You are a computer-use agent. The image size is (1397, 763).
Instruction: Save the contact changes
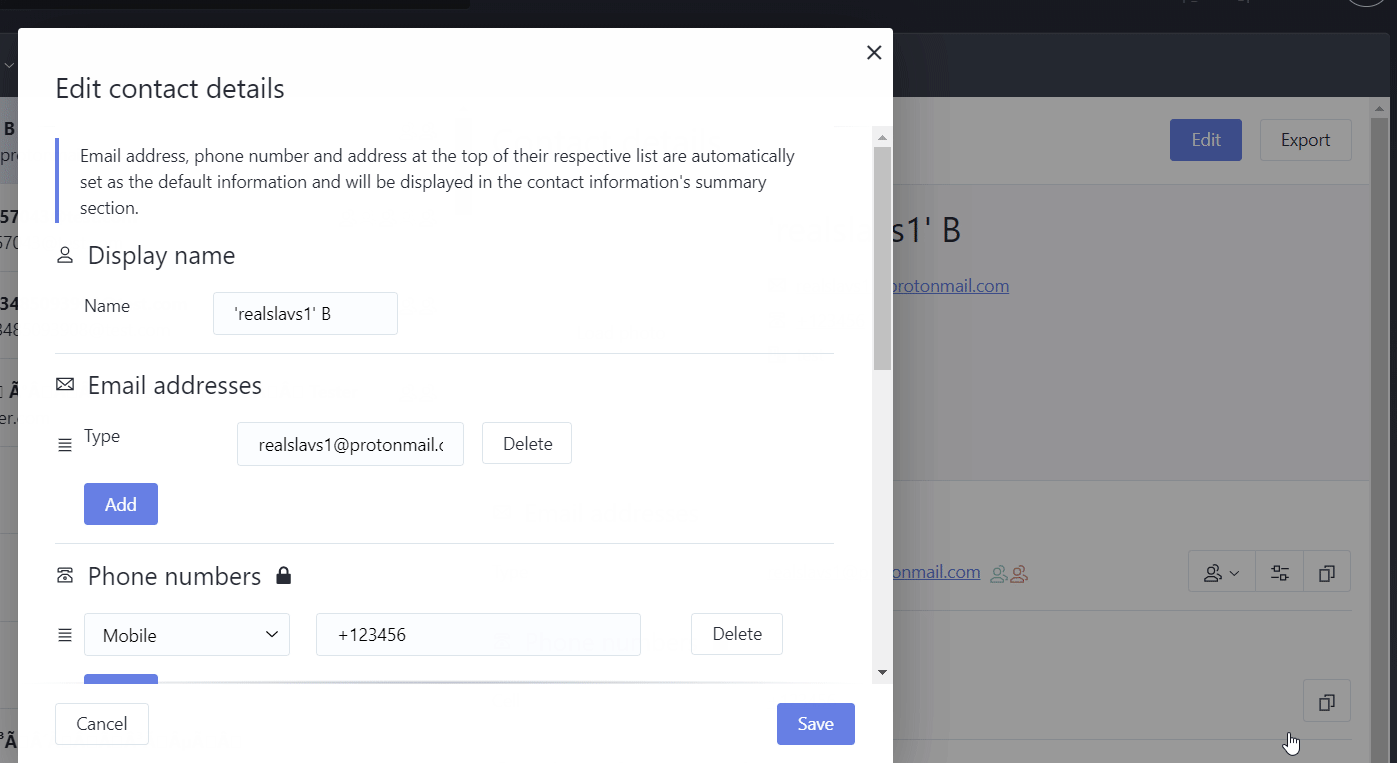[815, 723]
